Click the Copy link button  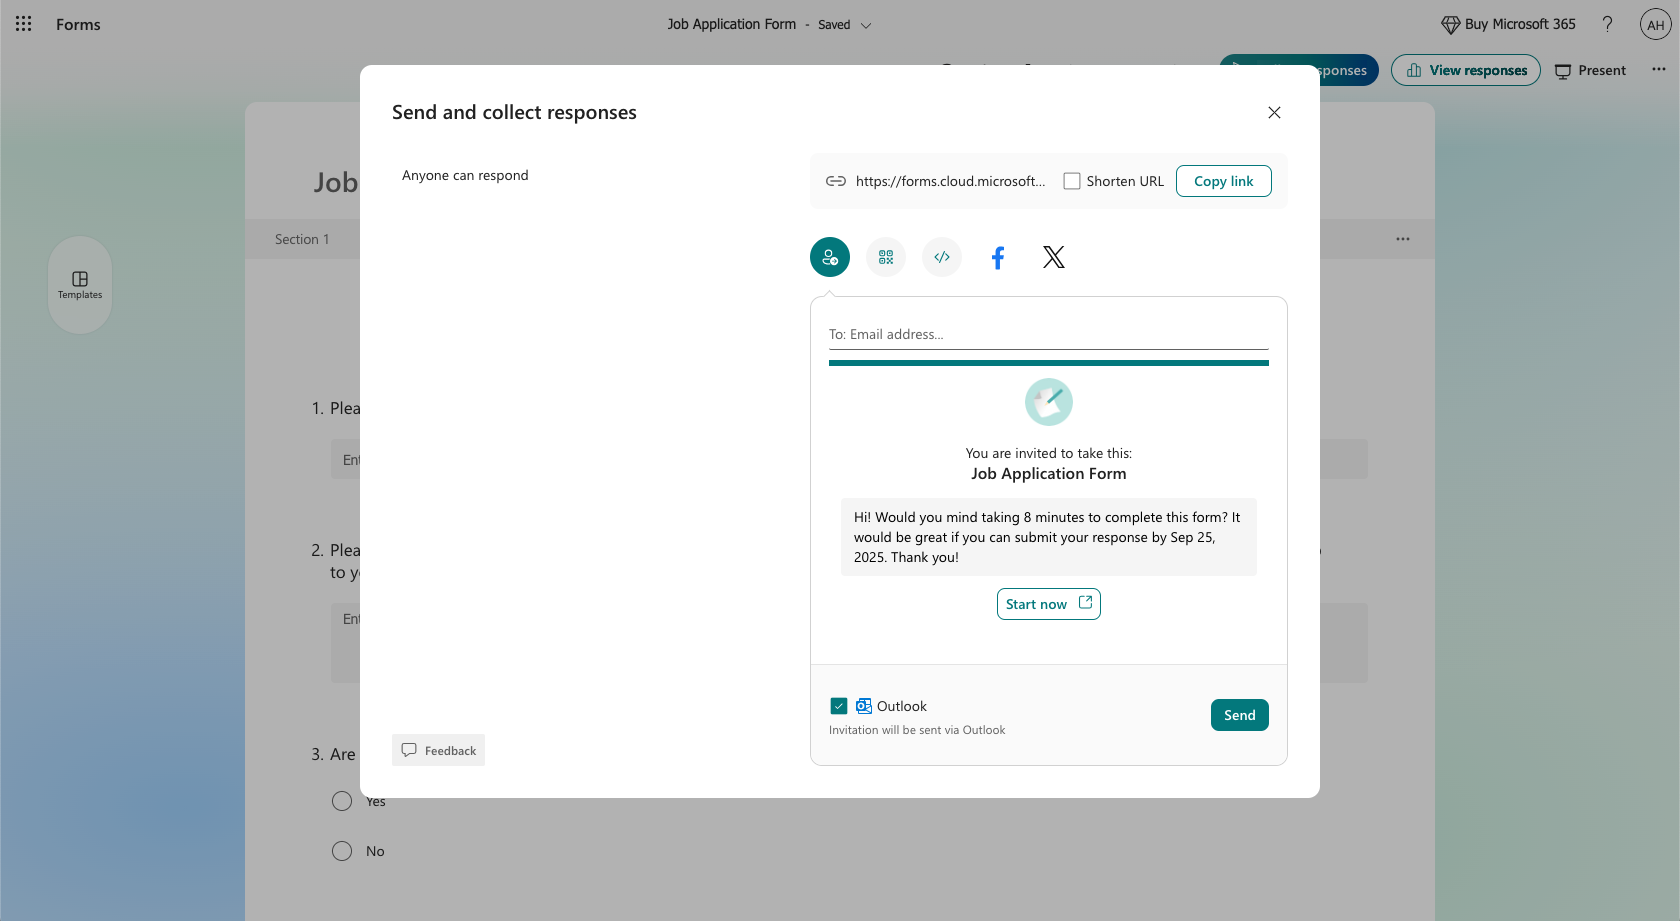pos(1224,181)
